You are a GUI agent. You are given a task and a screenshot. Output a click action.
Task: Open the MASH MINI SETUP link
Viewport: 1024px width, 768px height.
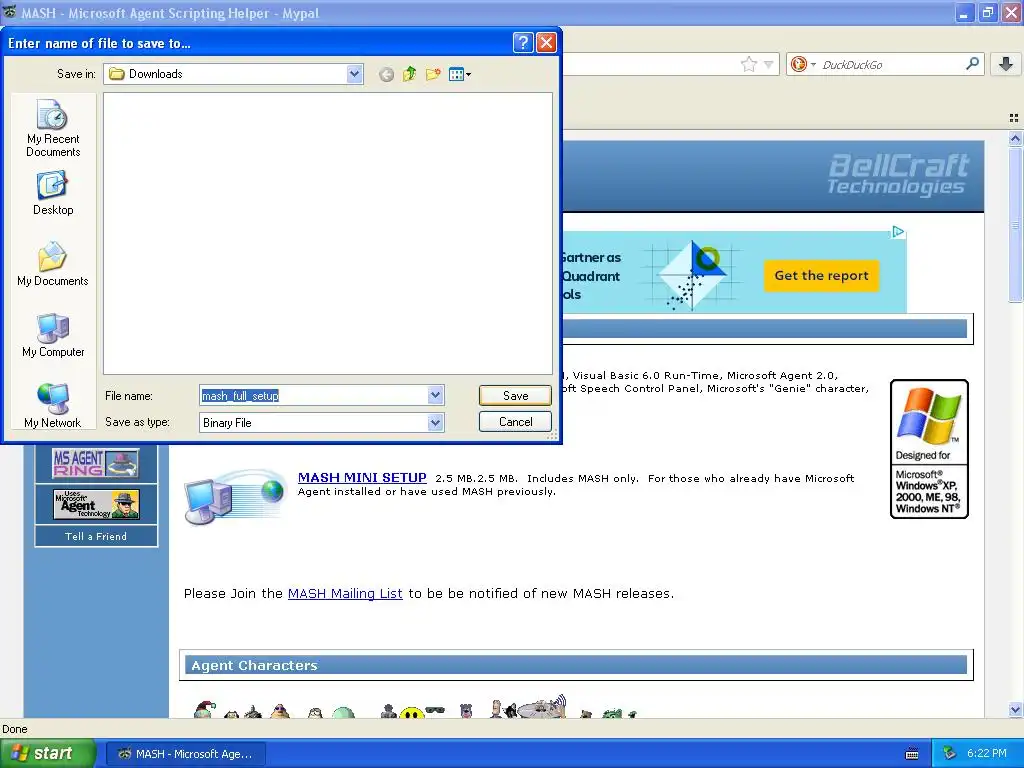[362, 478]
